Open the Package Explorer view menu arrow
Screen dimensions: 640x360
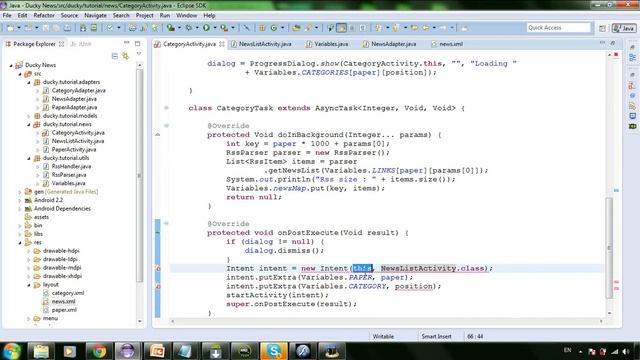click(x=139, y=54)
